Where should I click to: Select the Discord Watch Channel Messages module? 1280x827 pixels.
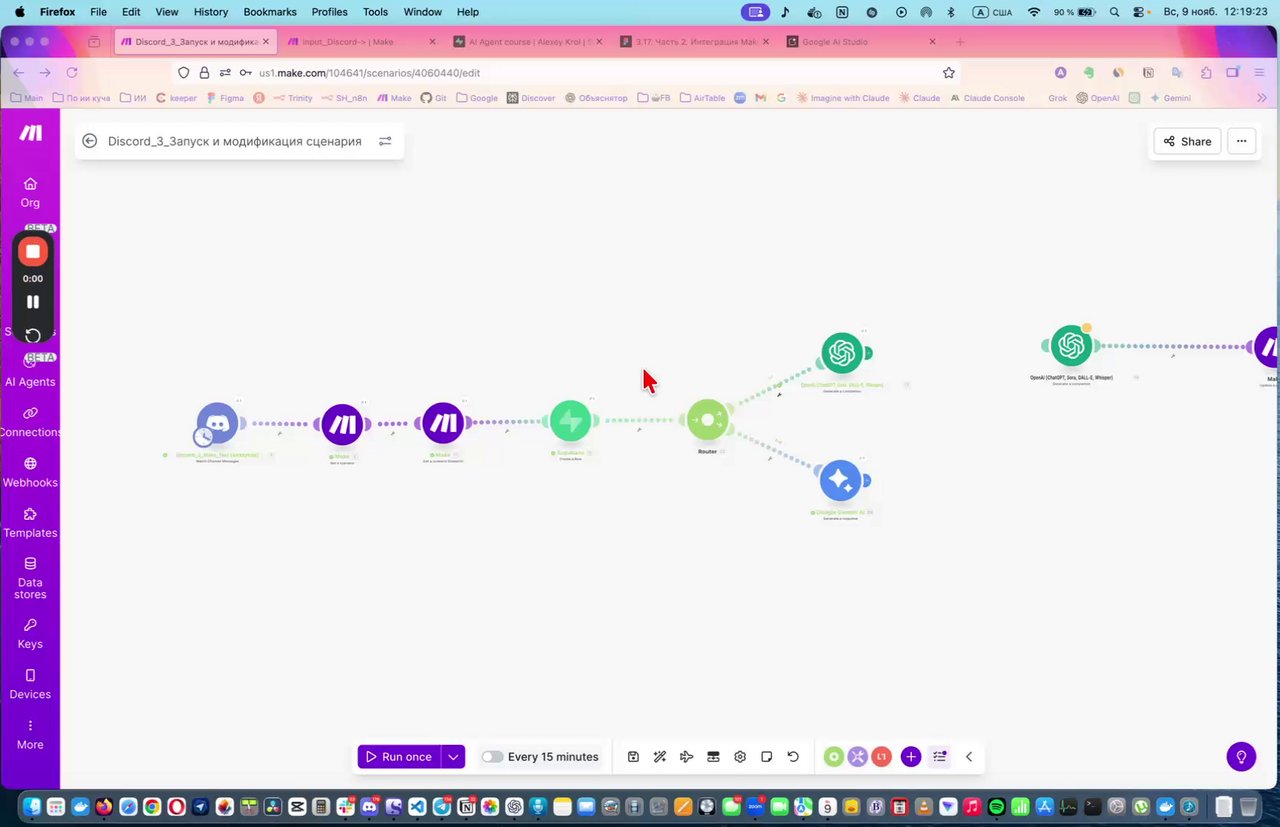(x=217, y=423)
